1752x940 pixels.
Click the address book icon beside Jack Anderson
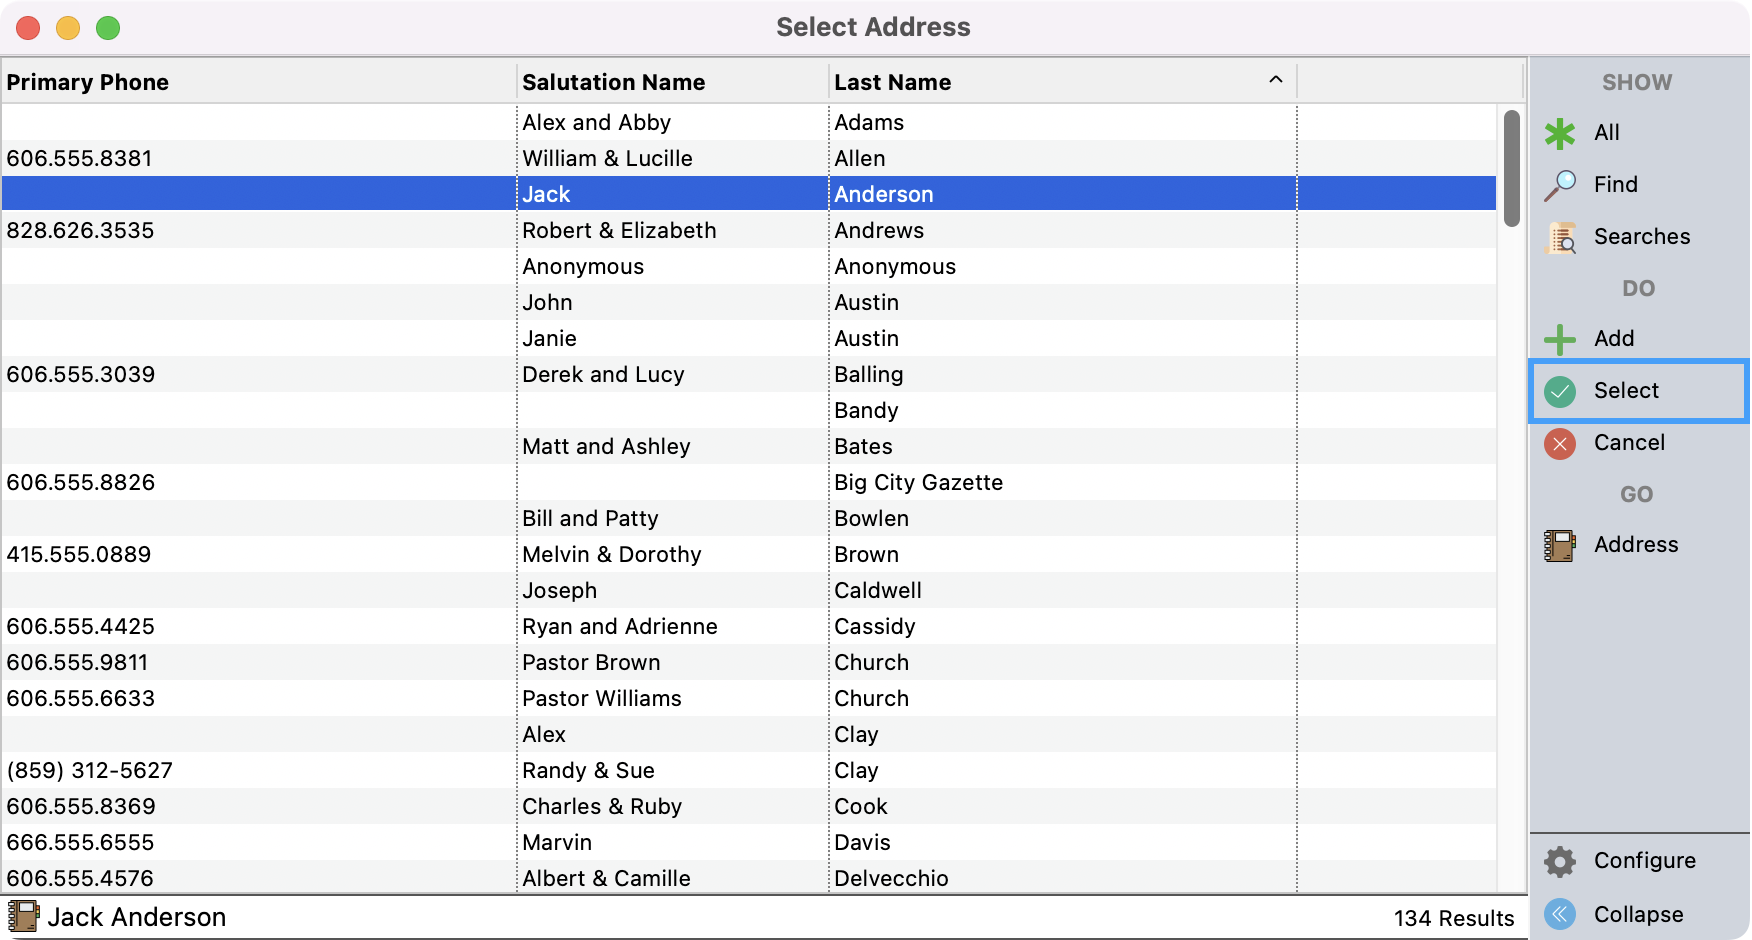24,916
